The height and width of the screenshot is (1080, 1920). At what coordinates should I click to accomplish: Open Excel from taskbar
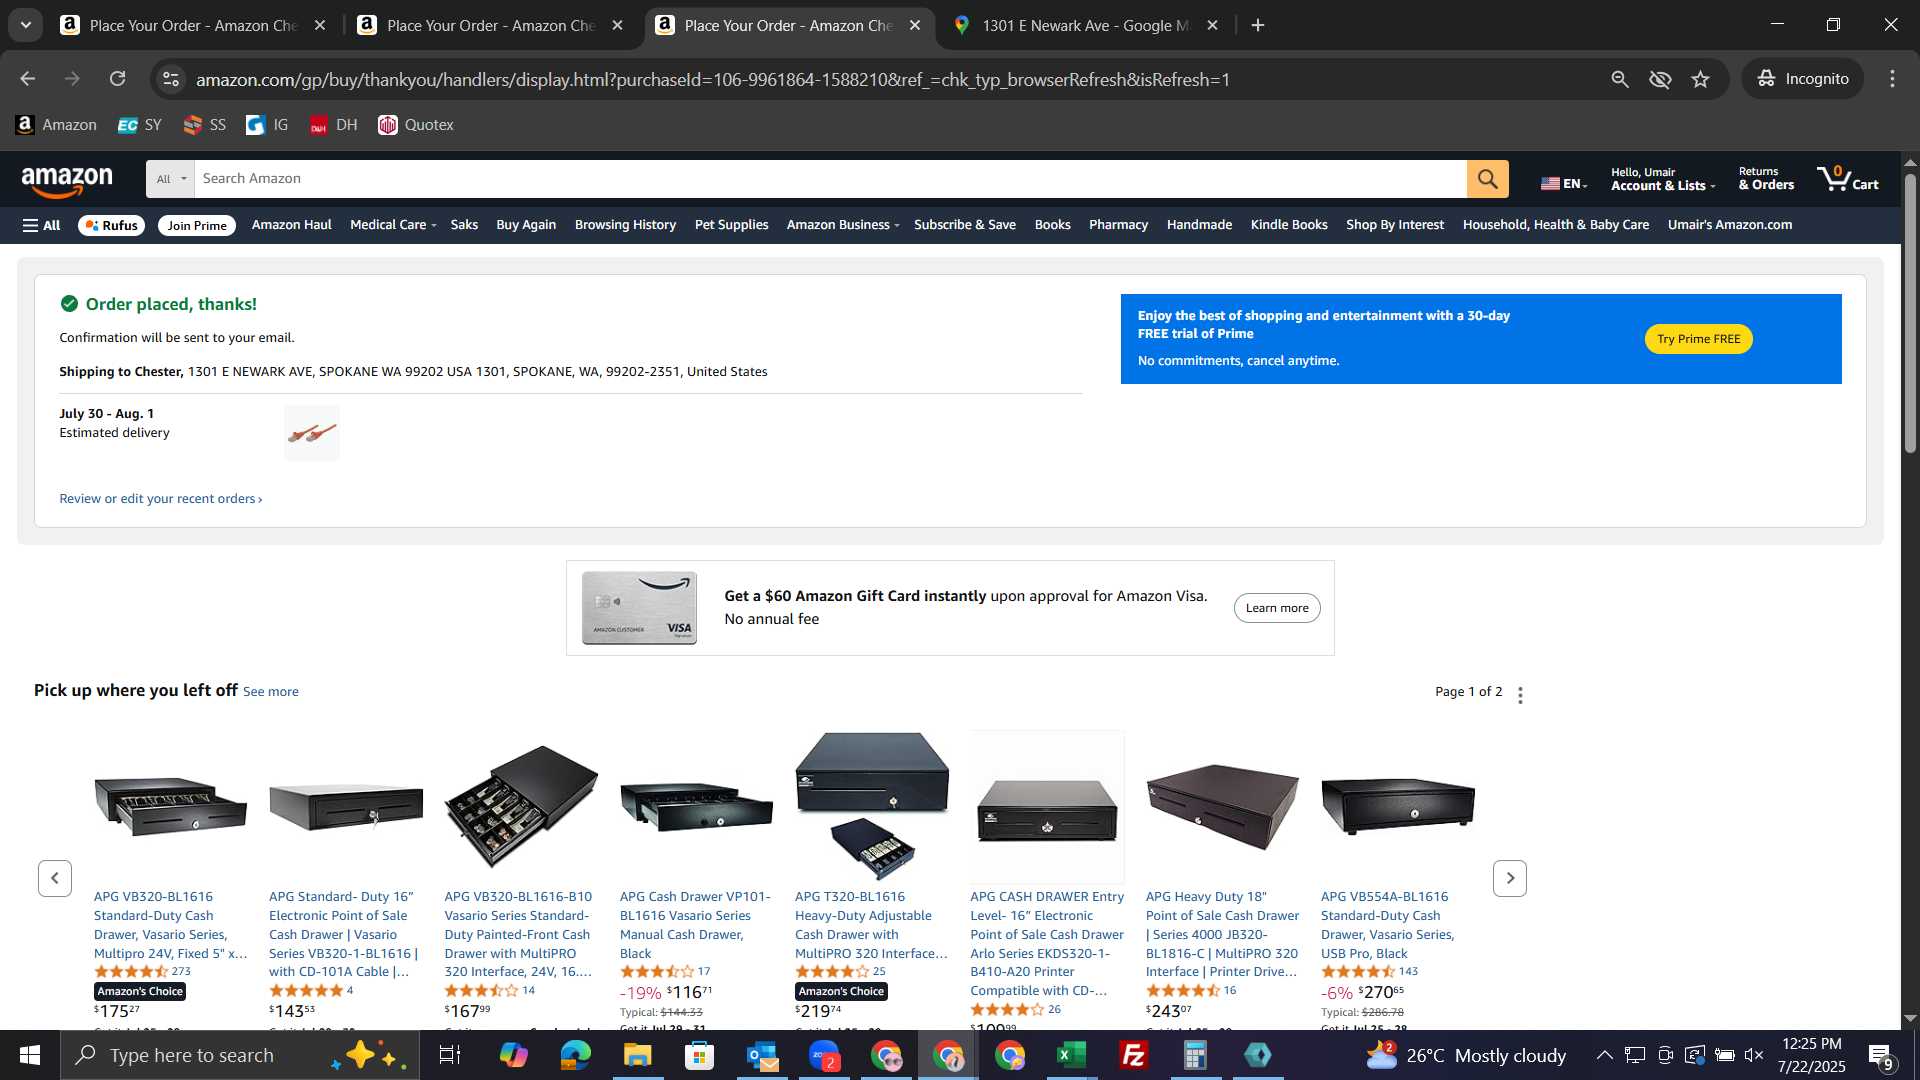click(x=1071, y=1055)
